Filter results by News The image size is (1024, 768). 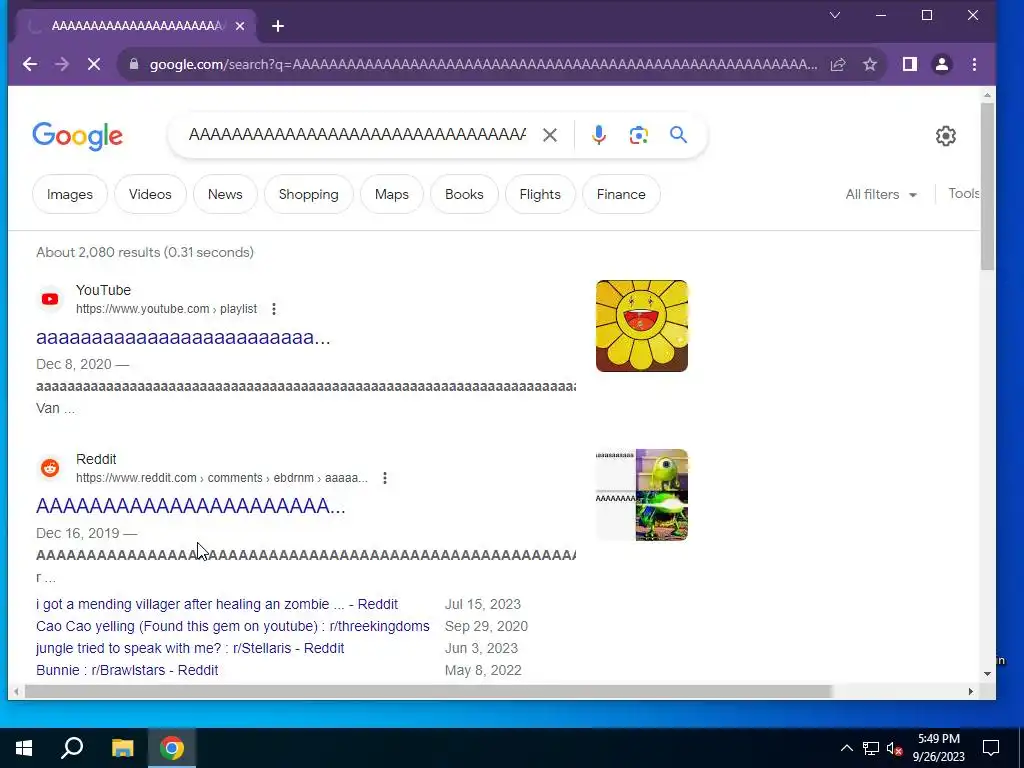[x=225, y=194]
